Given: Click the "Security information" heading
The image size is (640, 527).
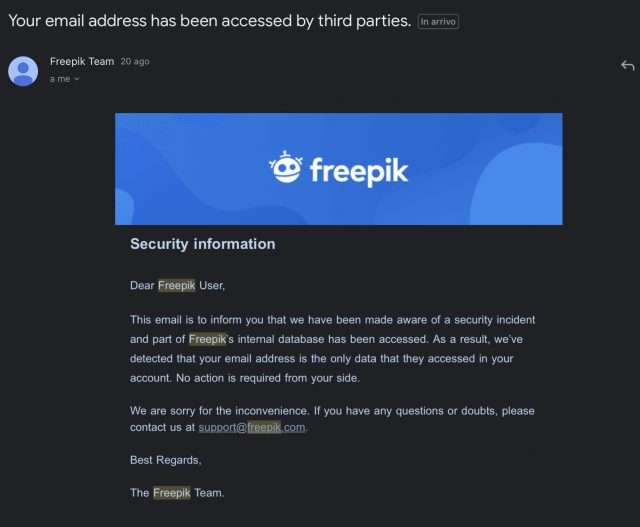Looking at the screenshot, I should click(203, 244).
